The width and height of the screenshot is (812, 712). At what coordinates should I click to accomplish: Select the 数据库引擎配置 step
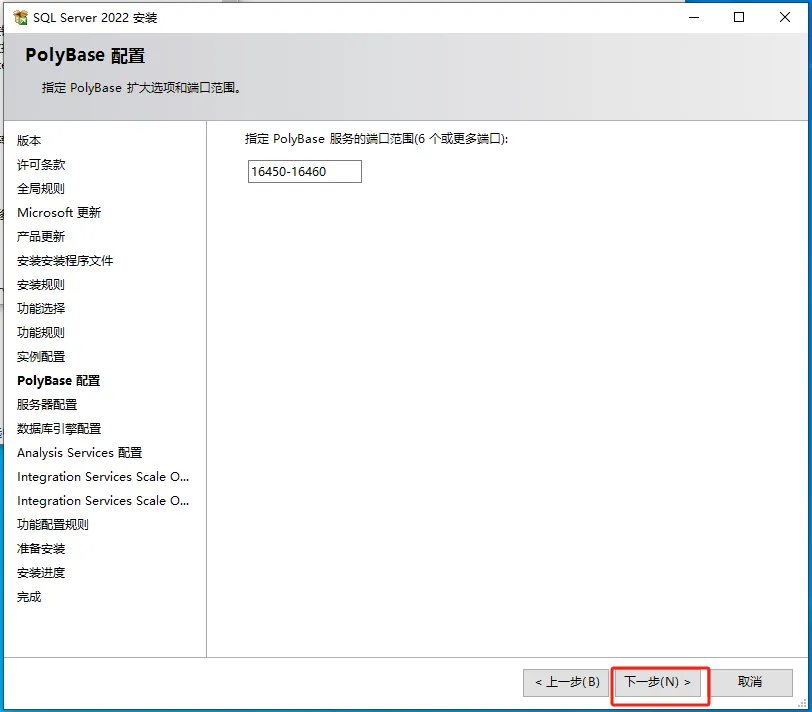pyautogui.click(x=59, y=428)
